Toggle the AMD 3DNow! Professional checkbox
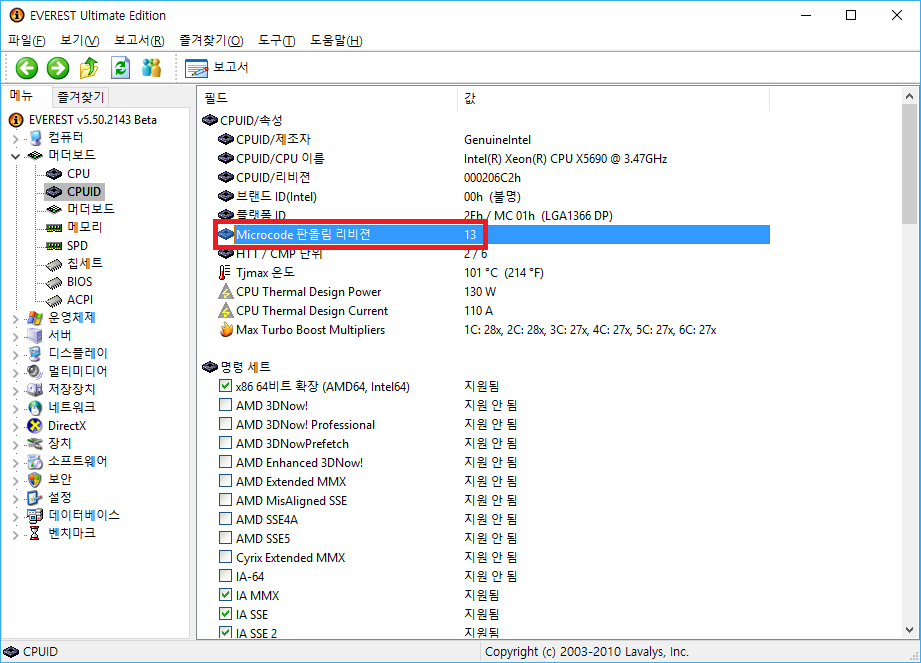 (225, 423)
